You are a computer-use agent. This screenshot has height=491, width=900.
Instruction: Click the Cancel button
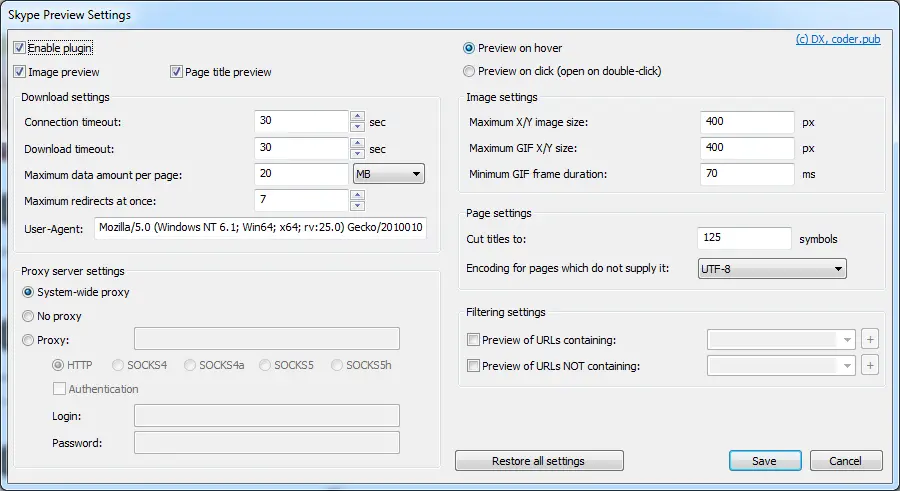pyautogui.click(x=846, y=461)
